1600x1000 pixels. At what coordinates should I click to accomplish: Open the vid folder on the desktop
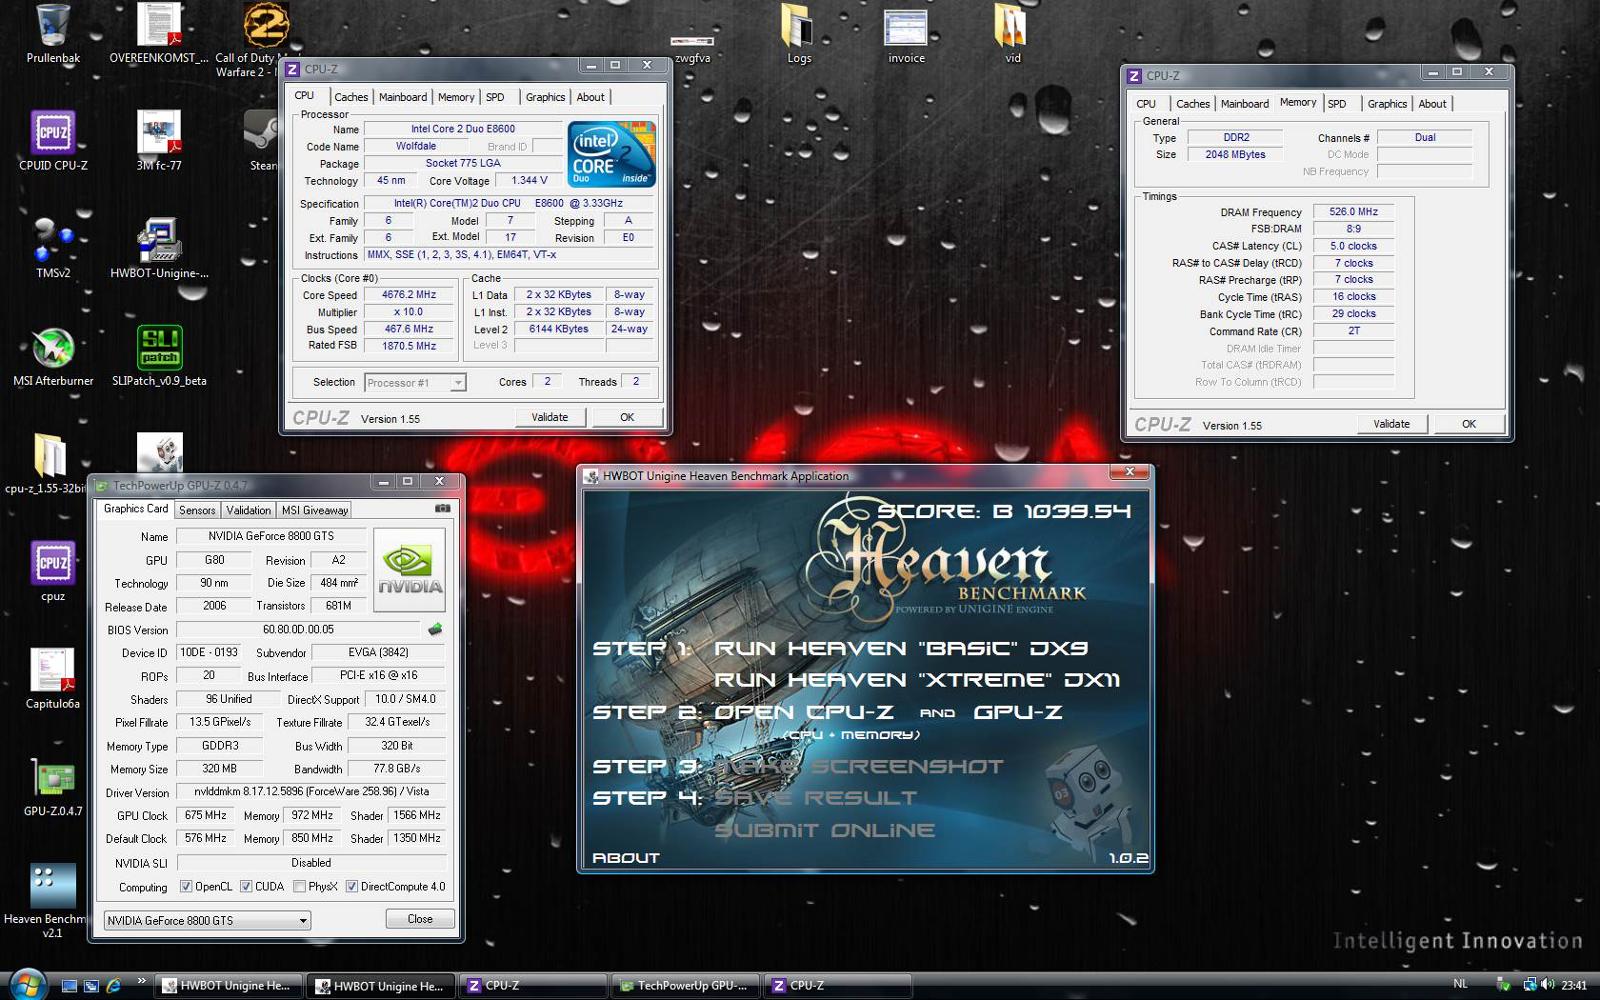tap(1012, 34)
